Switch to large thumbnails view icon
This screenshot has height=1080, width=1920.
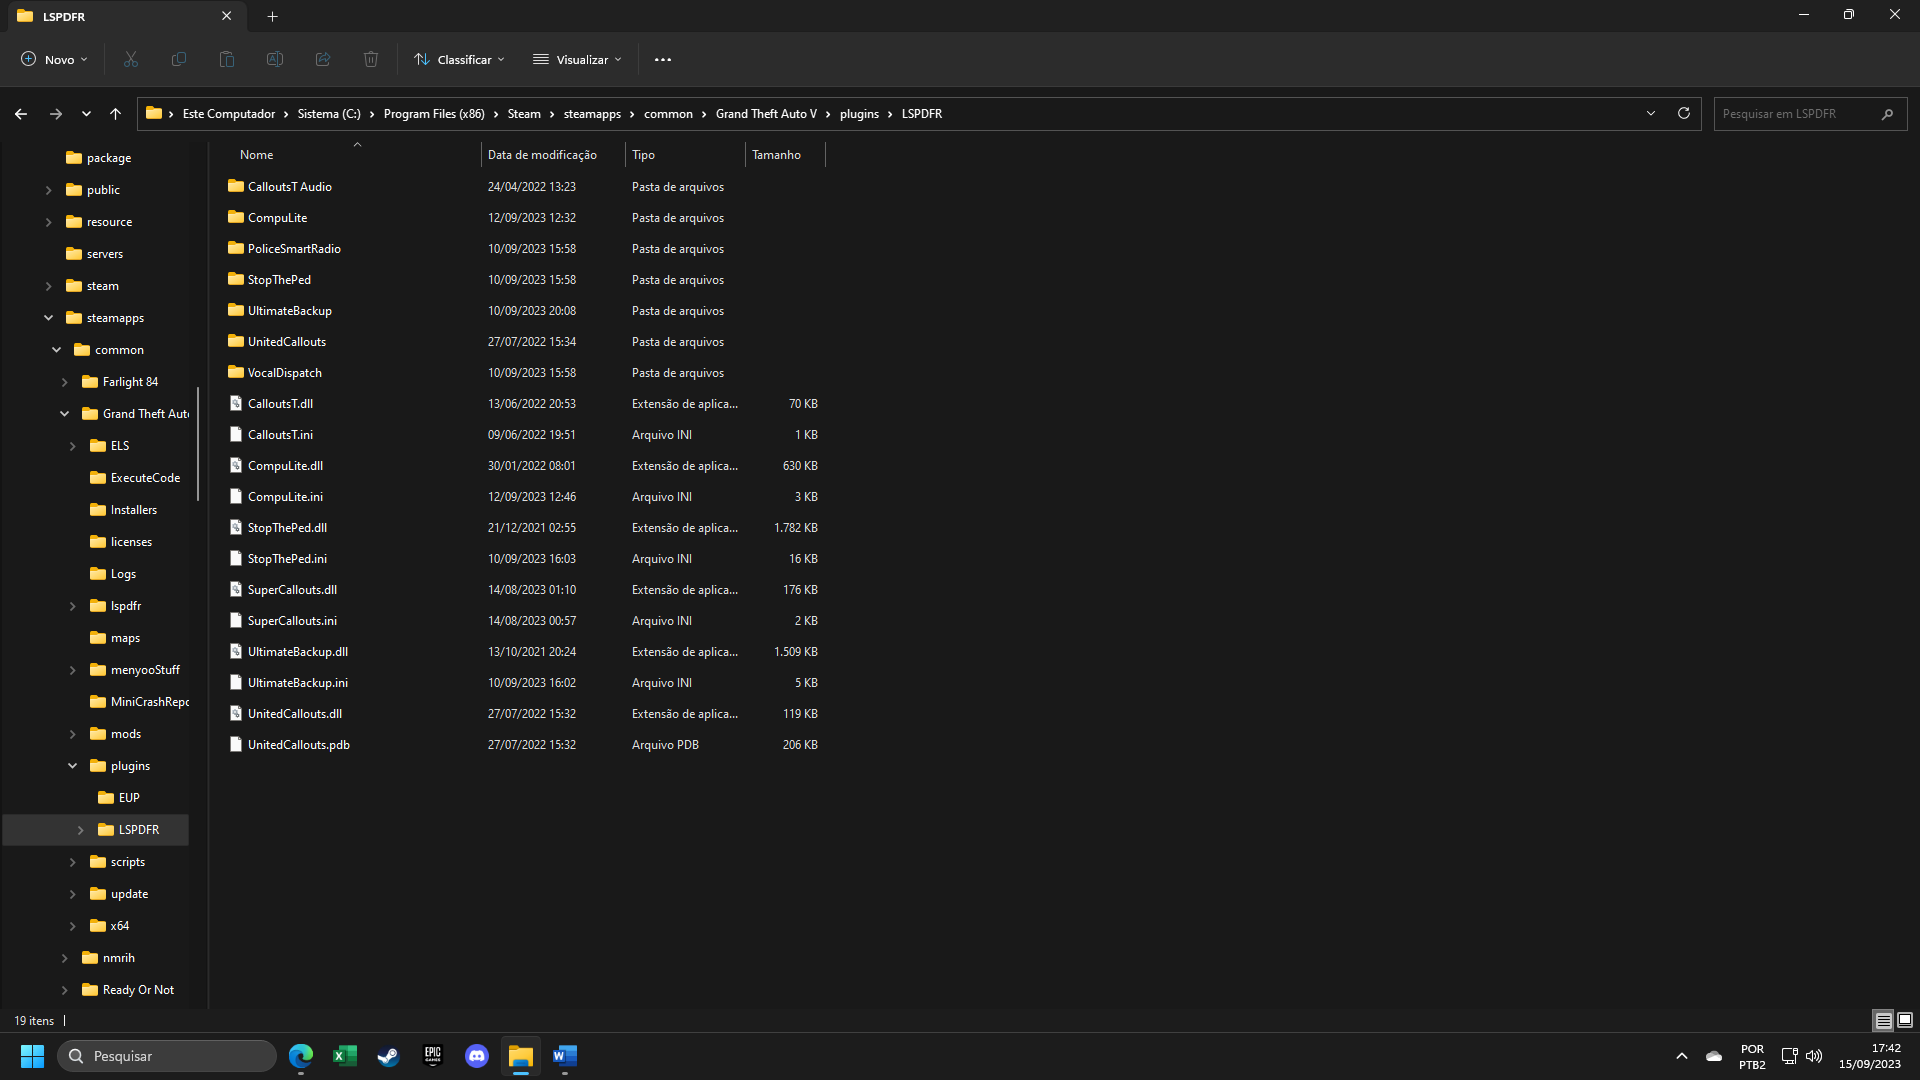(x=1905, y=1021)
